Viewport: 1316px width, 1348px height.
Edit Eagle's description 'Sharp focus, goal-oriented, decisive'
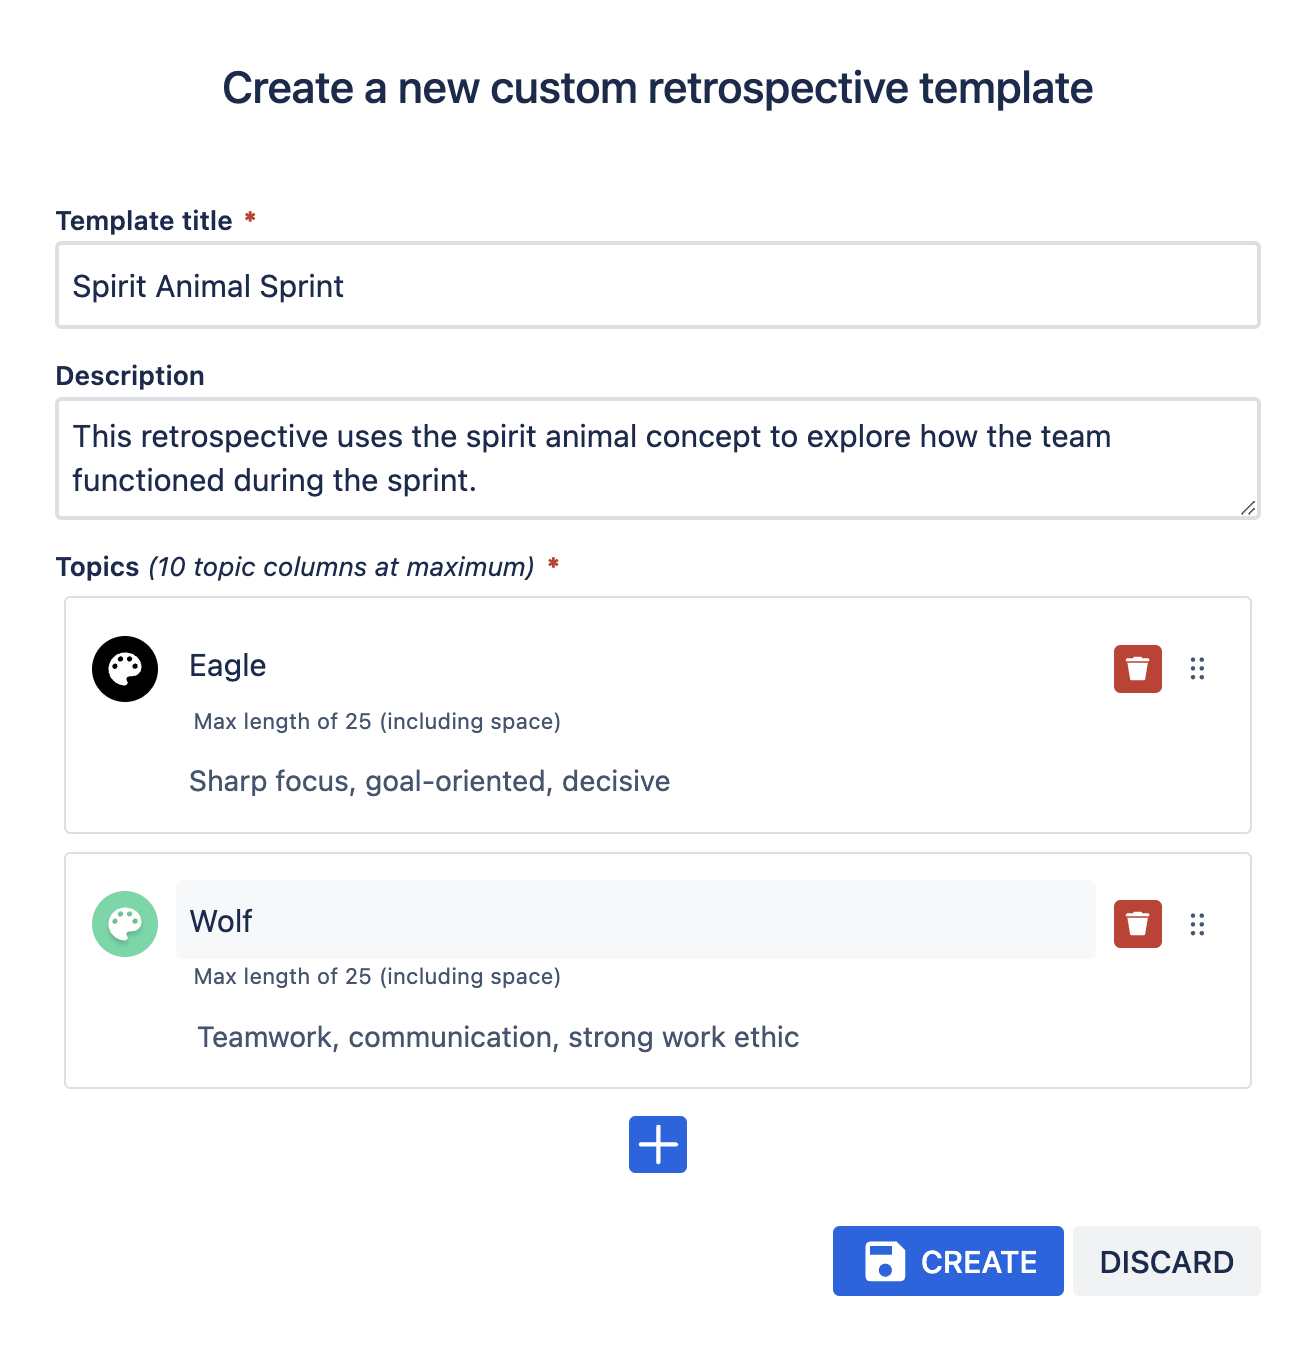430,781
